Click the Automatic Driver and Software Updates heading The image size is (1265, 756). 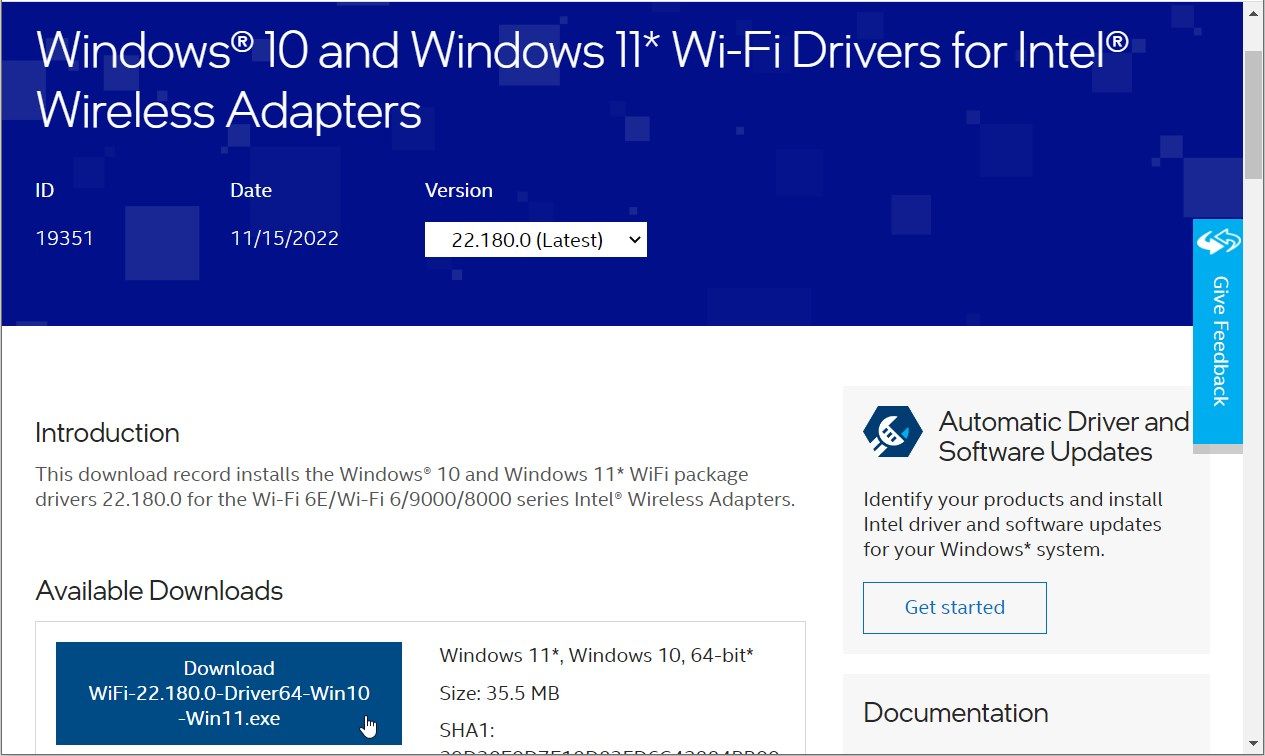pos(1064,436)
